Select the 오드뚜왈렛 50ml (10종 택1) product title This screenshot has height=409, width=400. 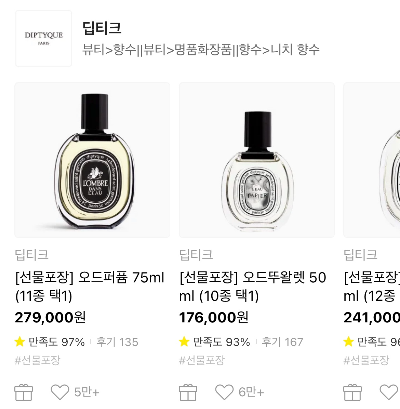pyautogui.click(x=253, y=286)
